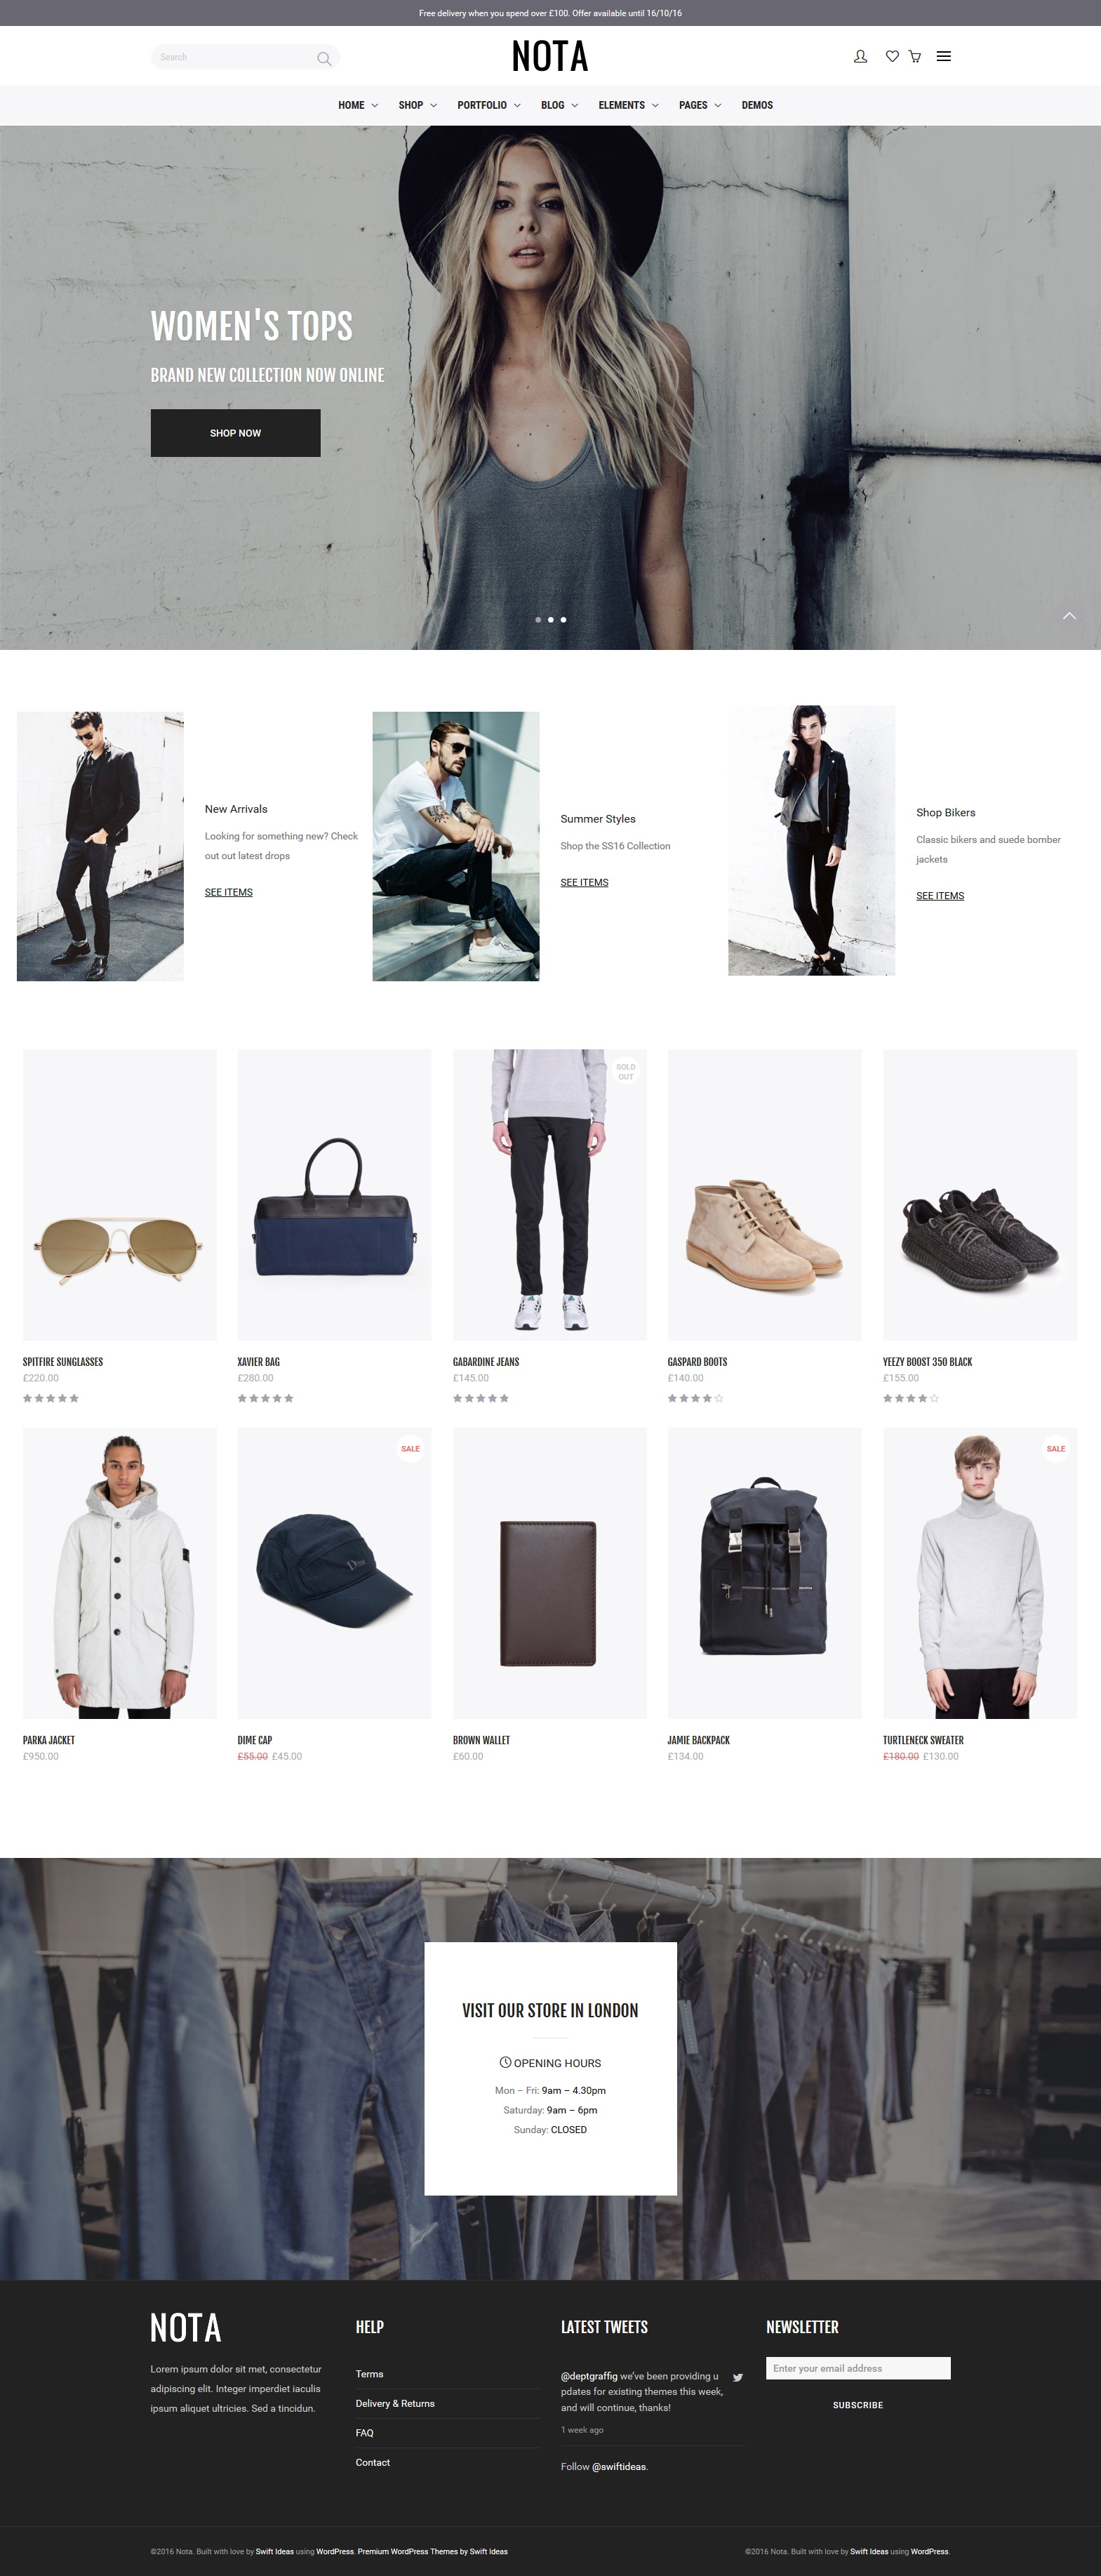Rate Gaspard Boots using the stars
The height and width of the screenshot is (2576, 1101).
pyautogui.click(x=695, y=1398)
